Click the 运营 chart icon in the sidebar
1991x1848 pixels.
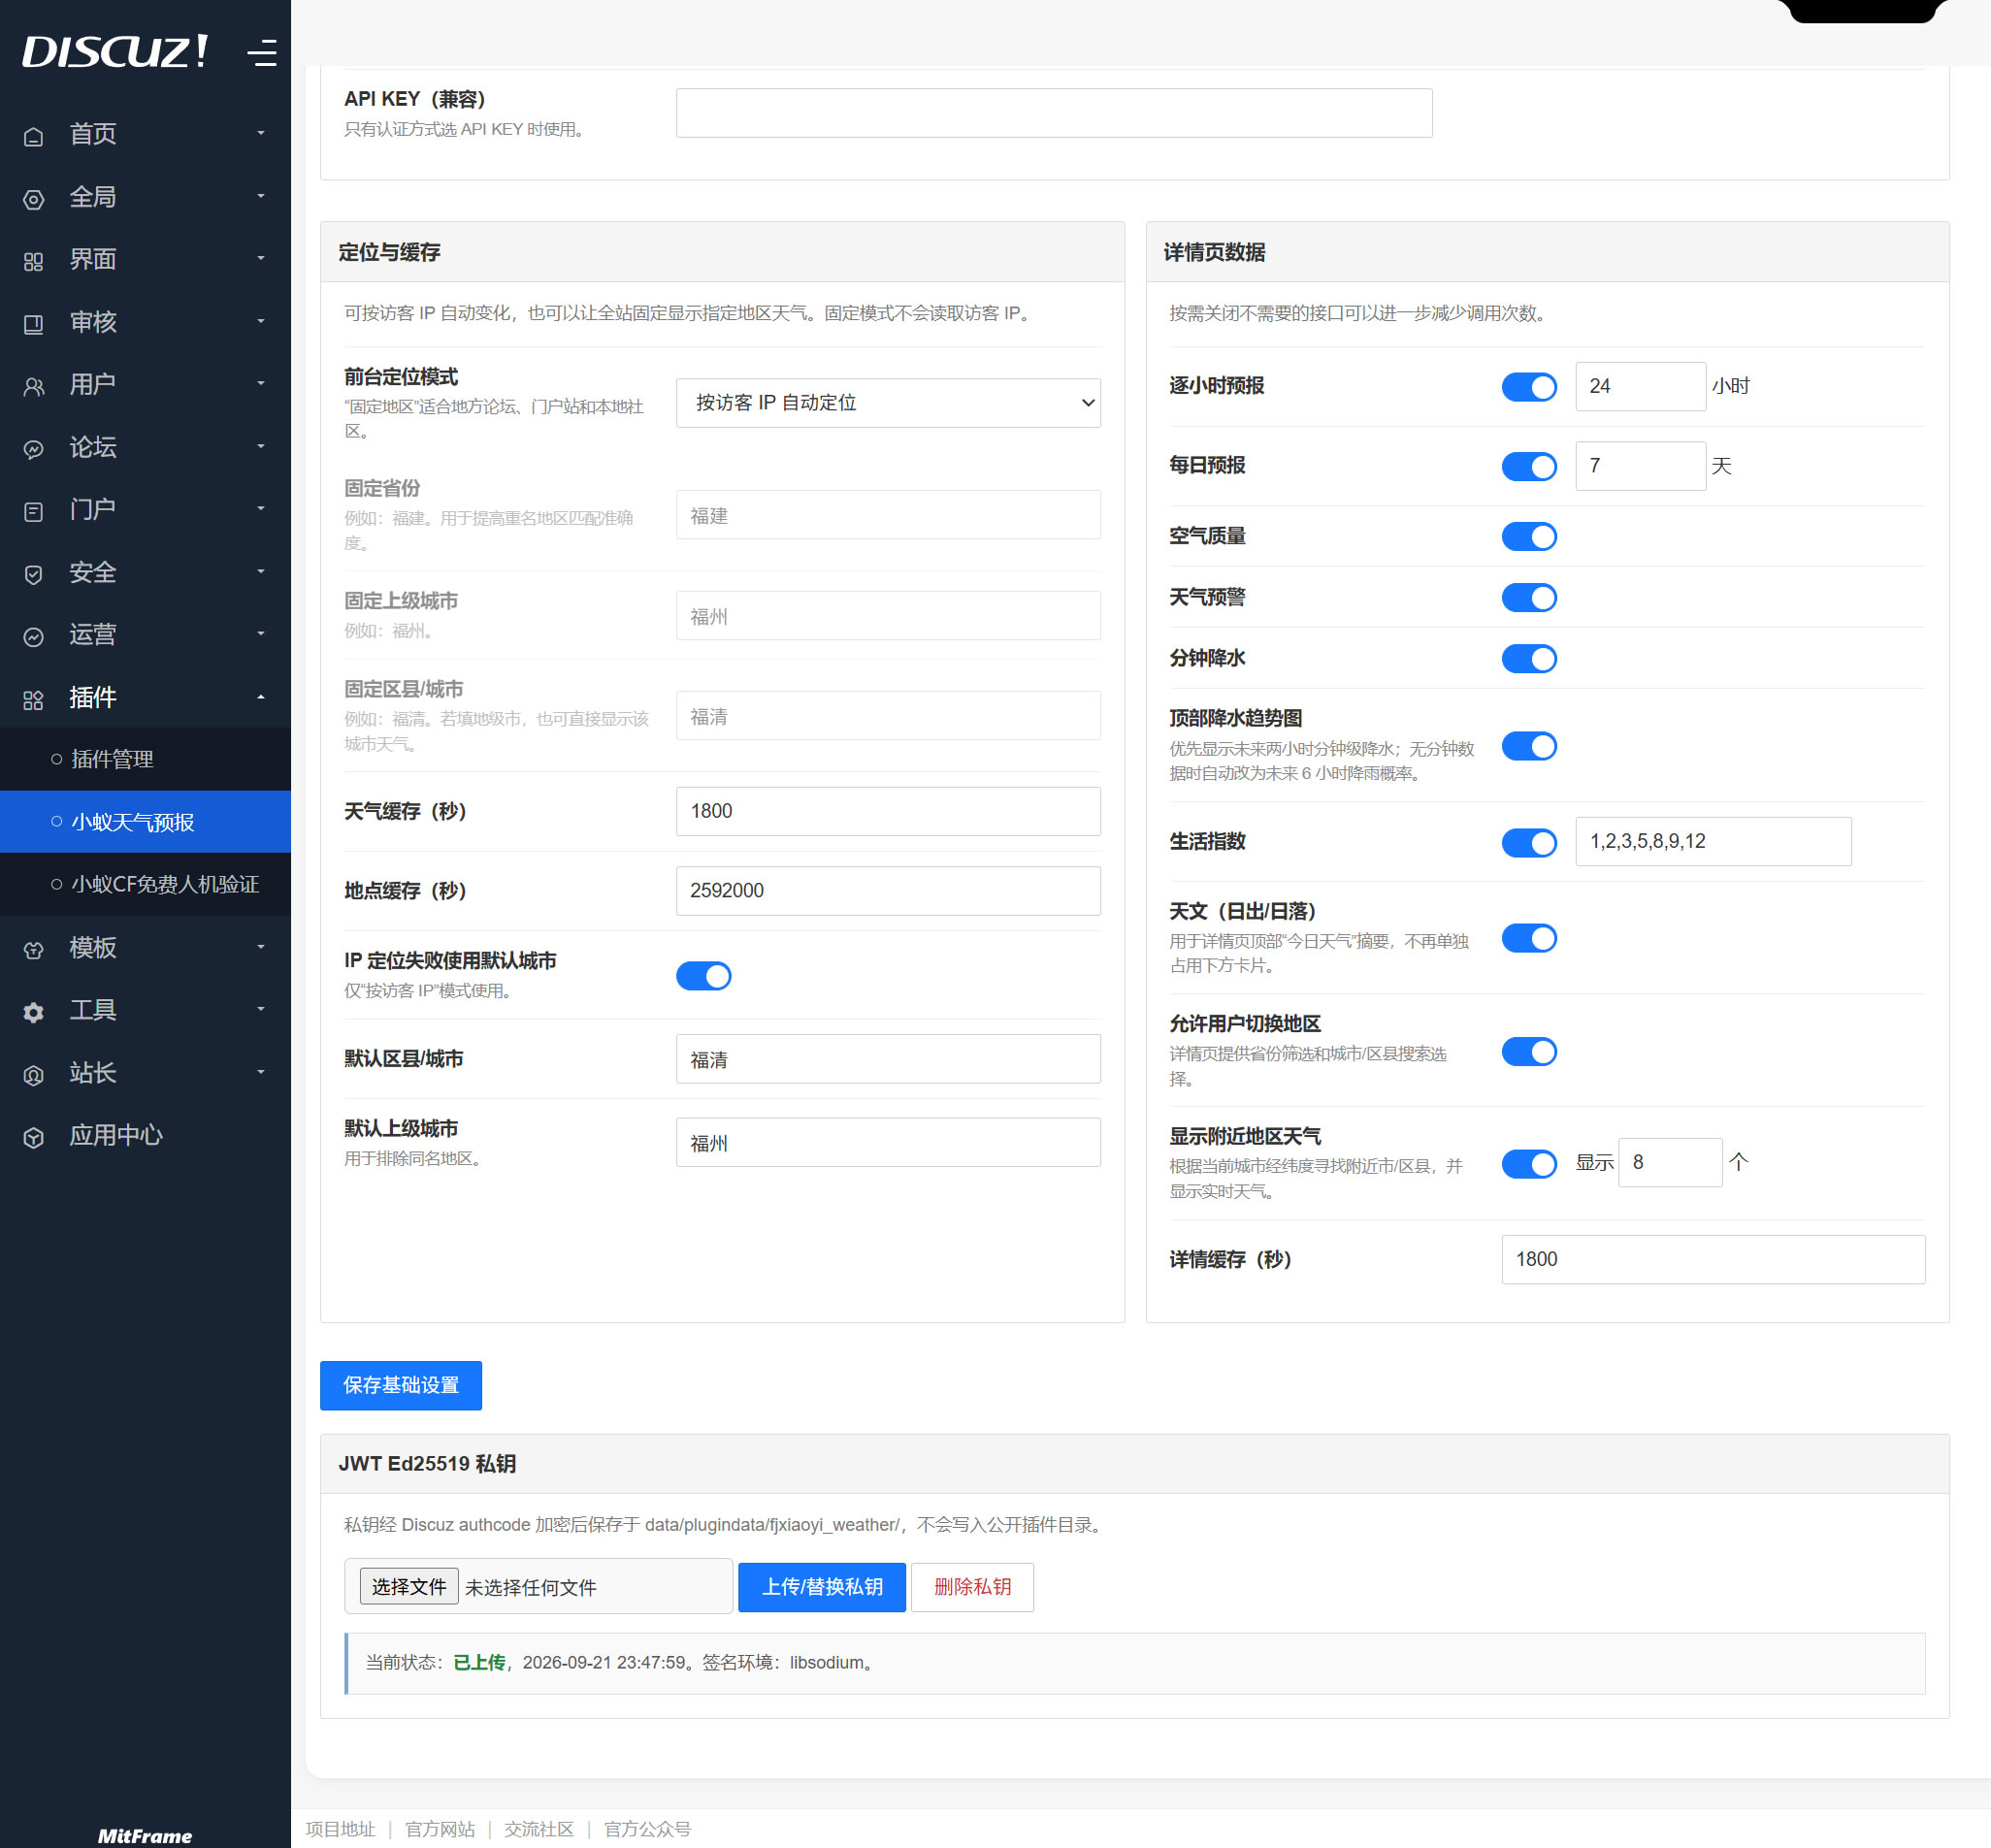point(34,636)
